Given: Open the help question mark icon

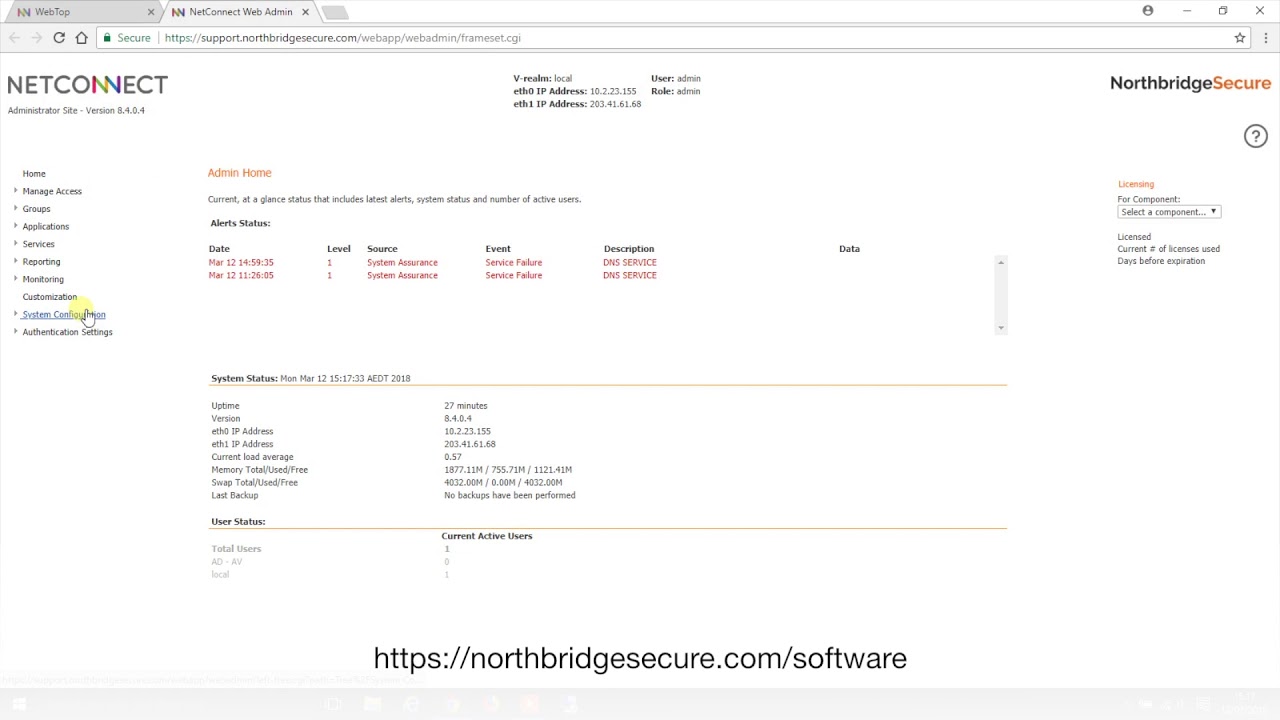Looking at the screenshot, I should pos(1256,136).
